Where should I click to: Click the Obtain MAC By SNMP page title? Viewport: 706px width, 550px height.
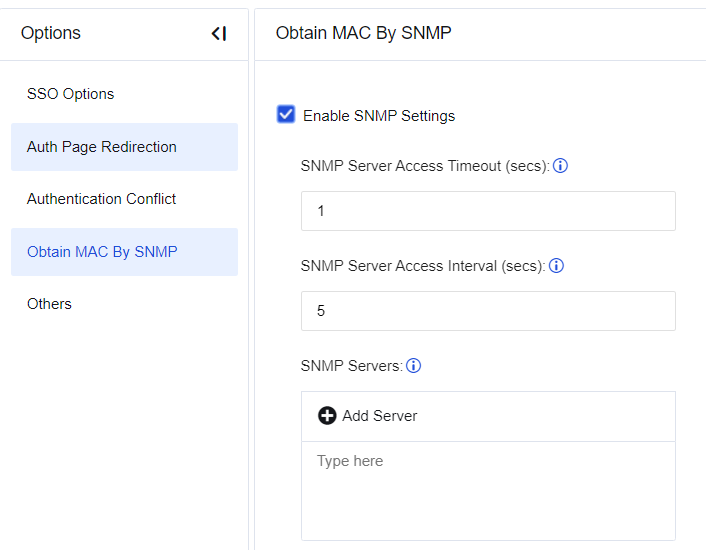[x=364, y=33]
